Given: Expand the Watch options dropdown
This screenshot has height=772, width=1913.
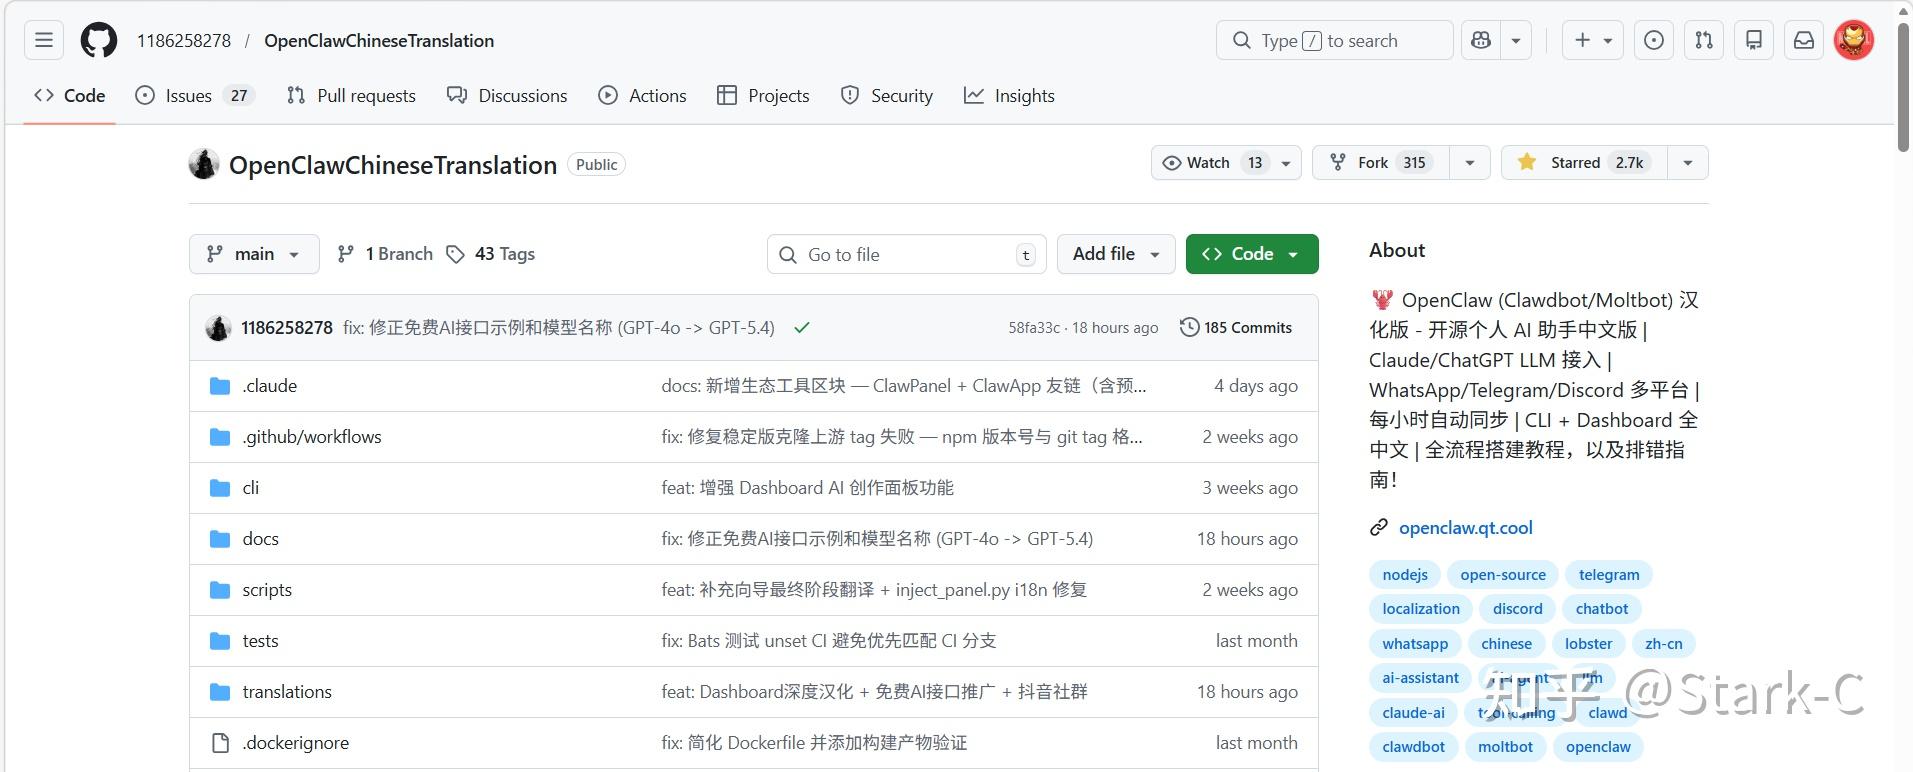Looking at the screenshot, I should click(x=1286, y=163).
